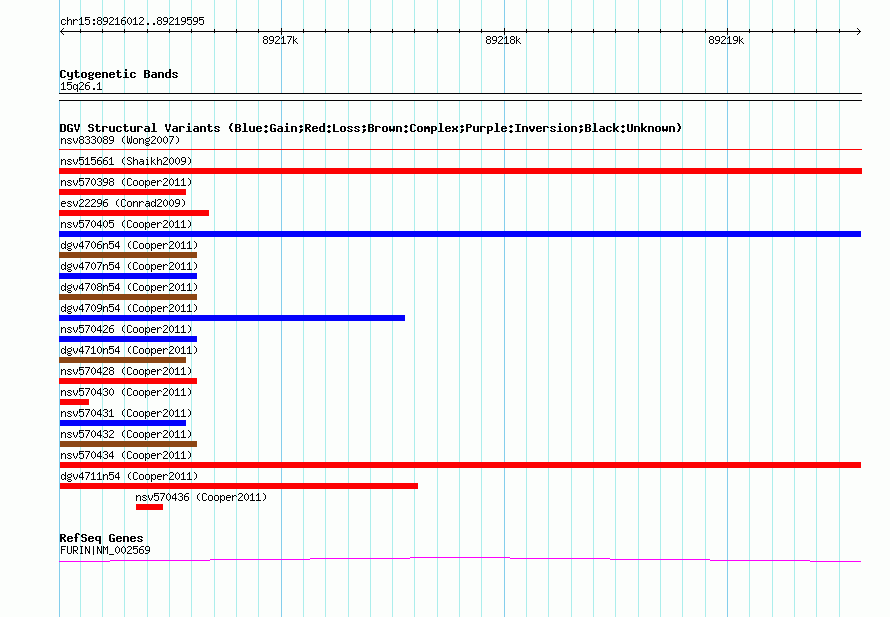Click the DGV Structural Variants track title
The image size is (890, 617).
[x=371, y=128]
